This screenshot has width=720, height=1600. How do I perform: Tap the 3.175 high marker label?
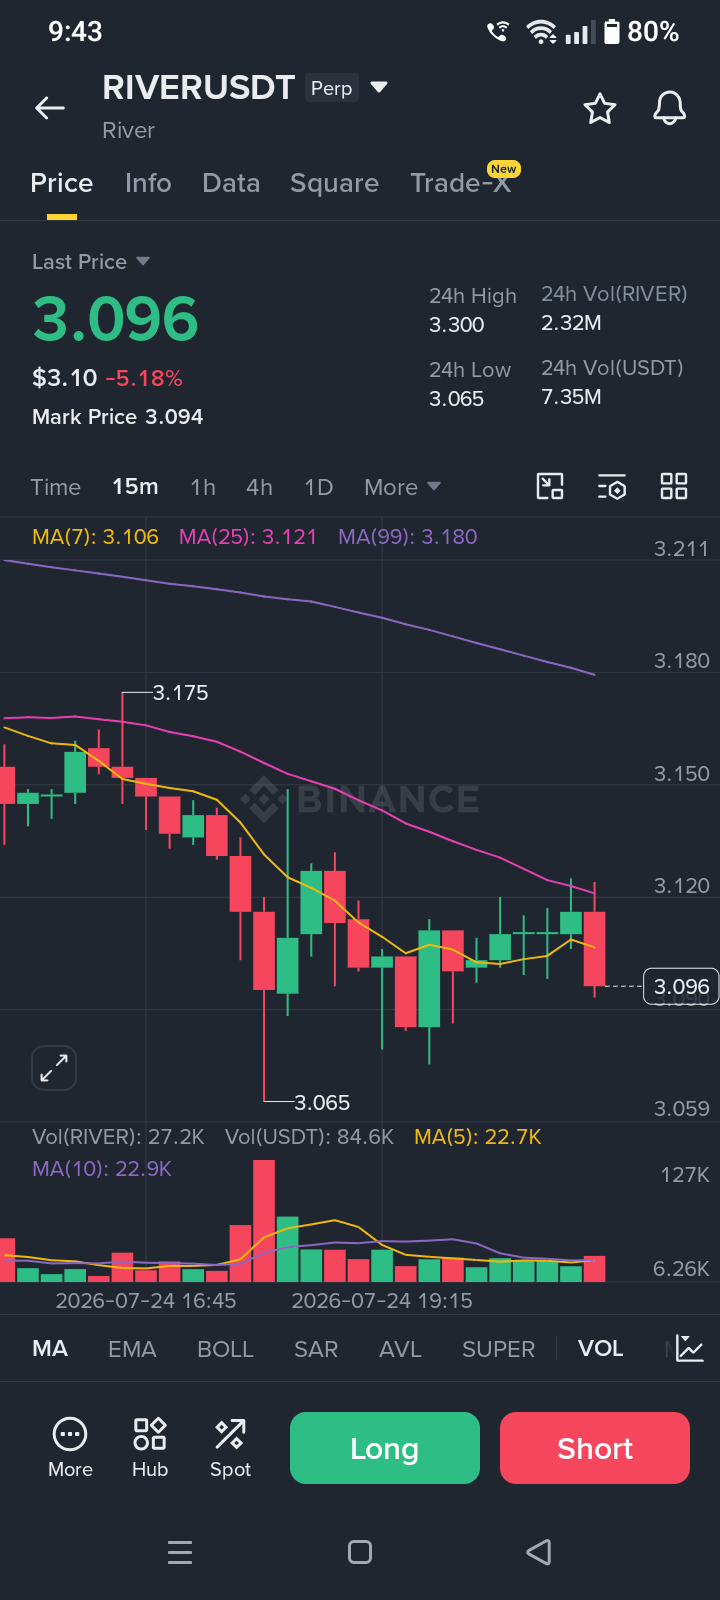pos(181,693)
